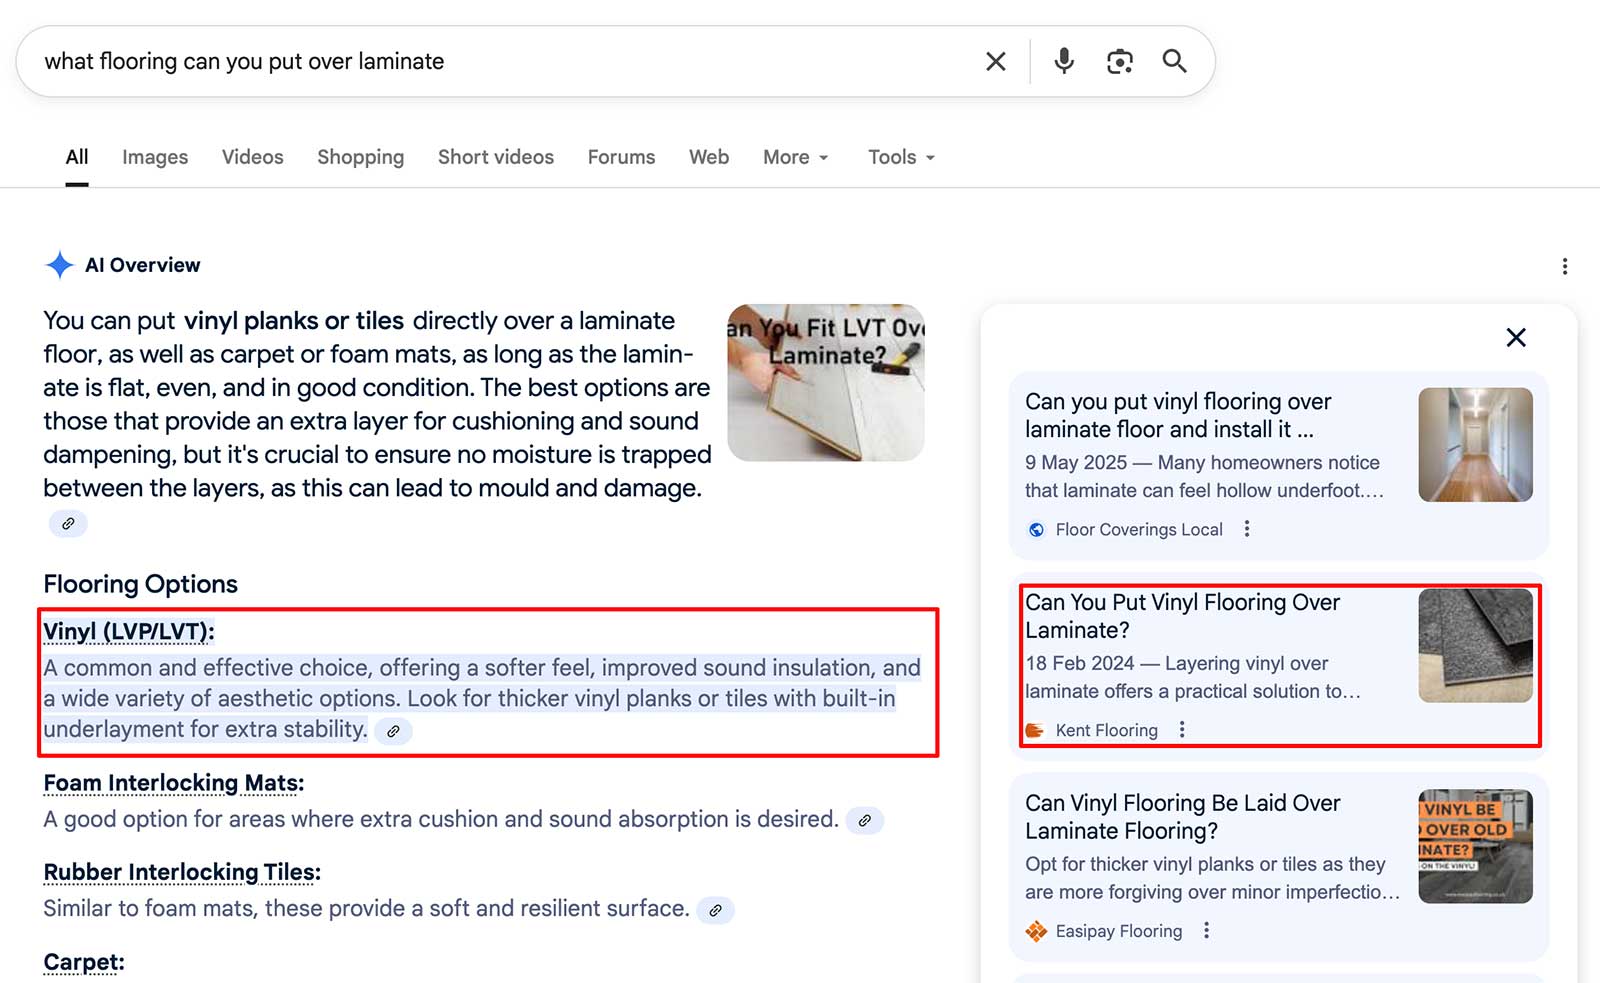
Task: Open AI Overview three-dot options menu
Action: tap(1564, 266)
